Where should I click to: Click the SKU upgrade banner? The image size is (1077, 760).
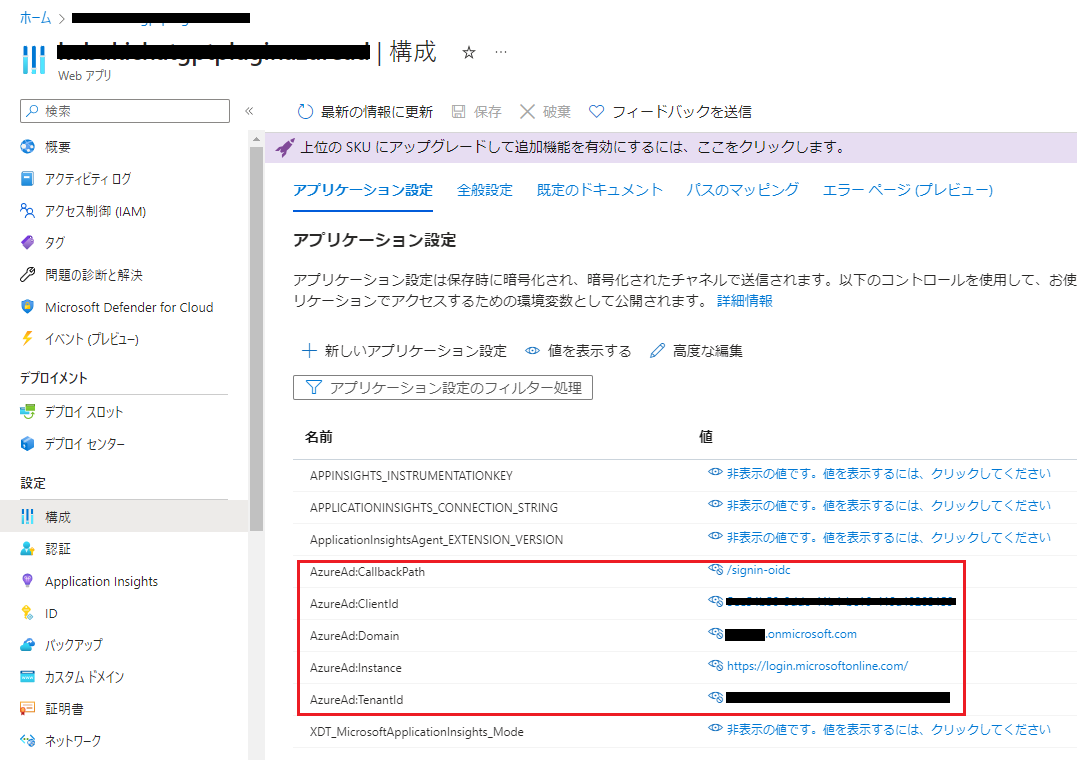[670, 147]
